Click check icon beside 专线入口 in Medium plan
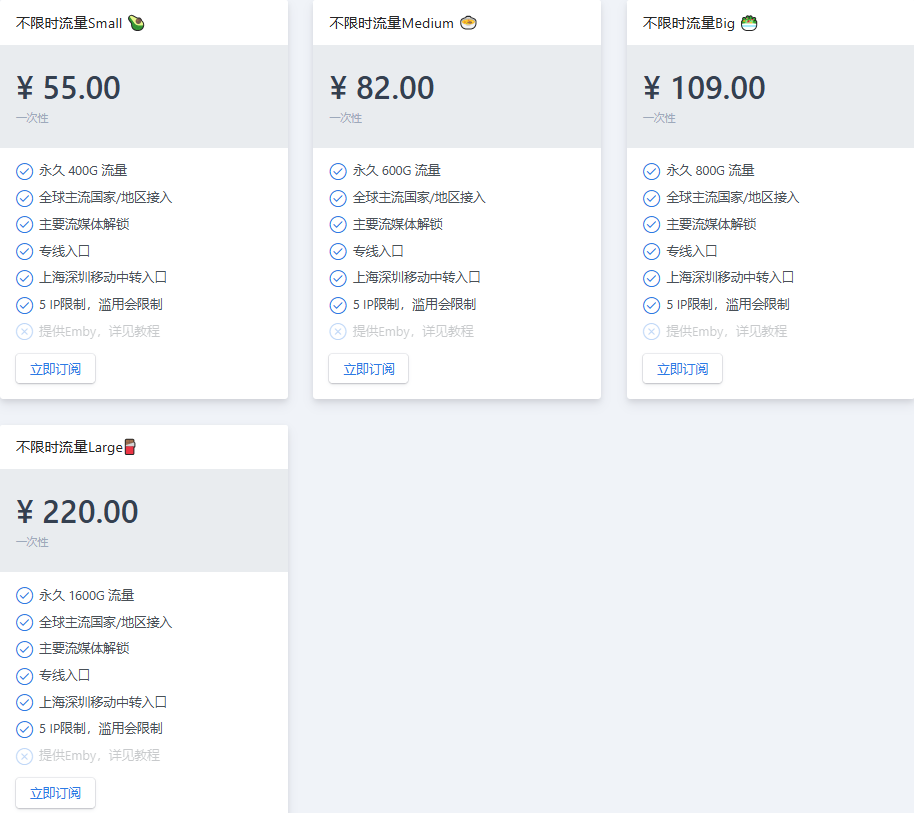 [338, 252]
